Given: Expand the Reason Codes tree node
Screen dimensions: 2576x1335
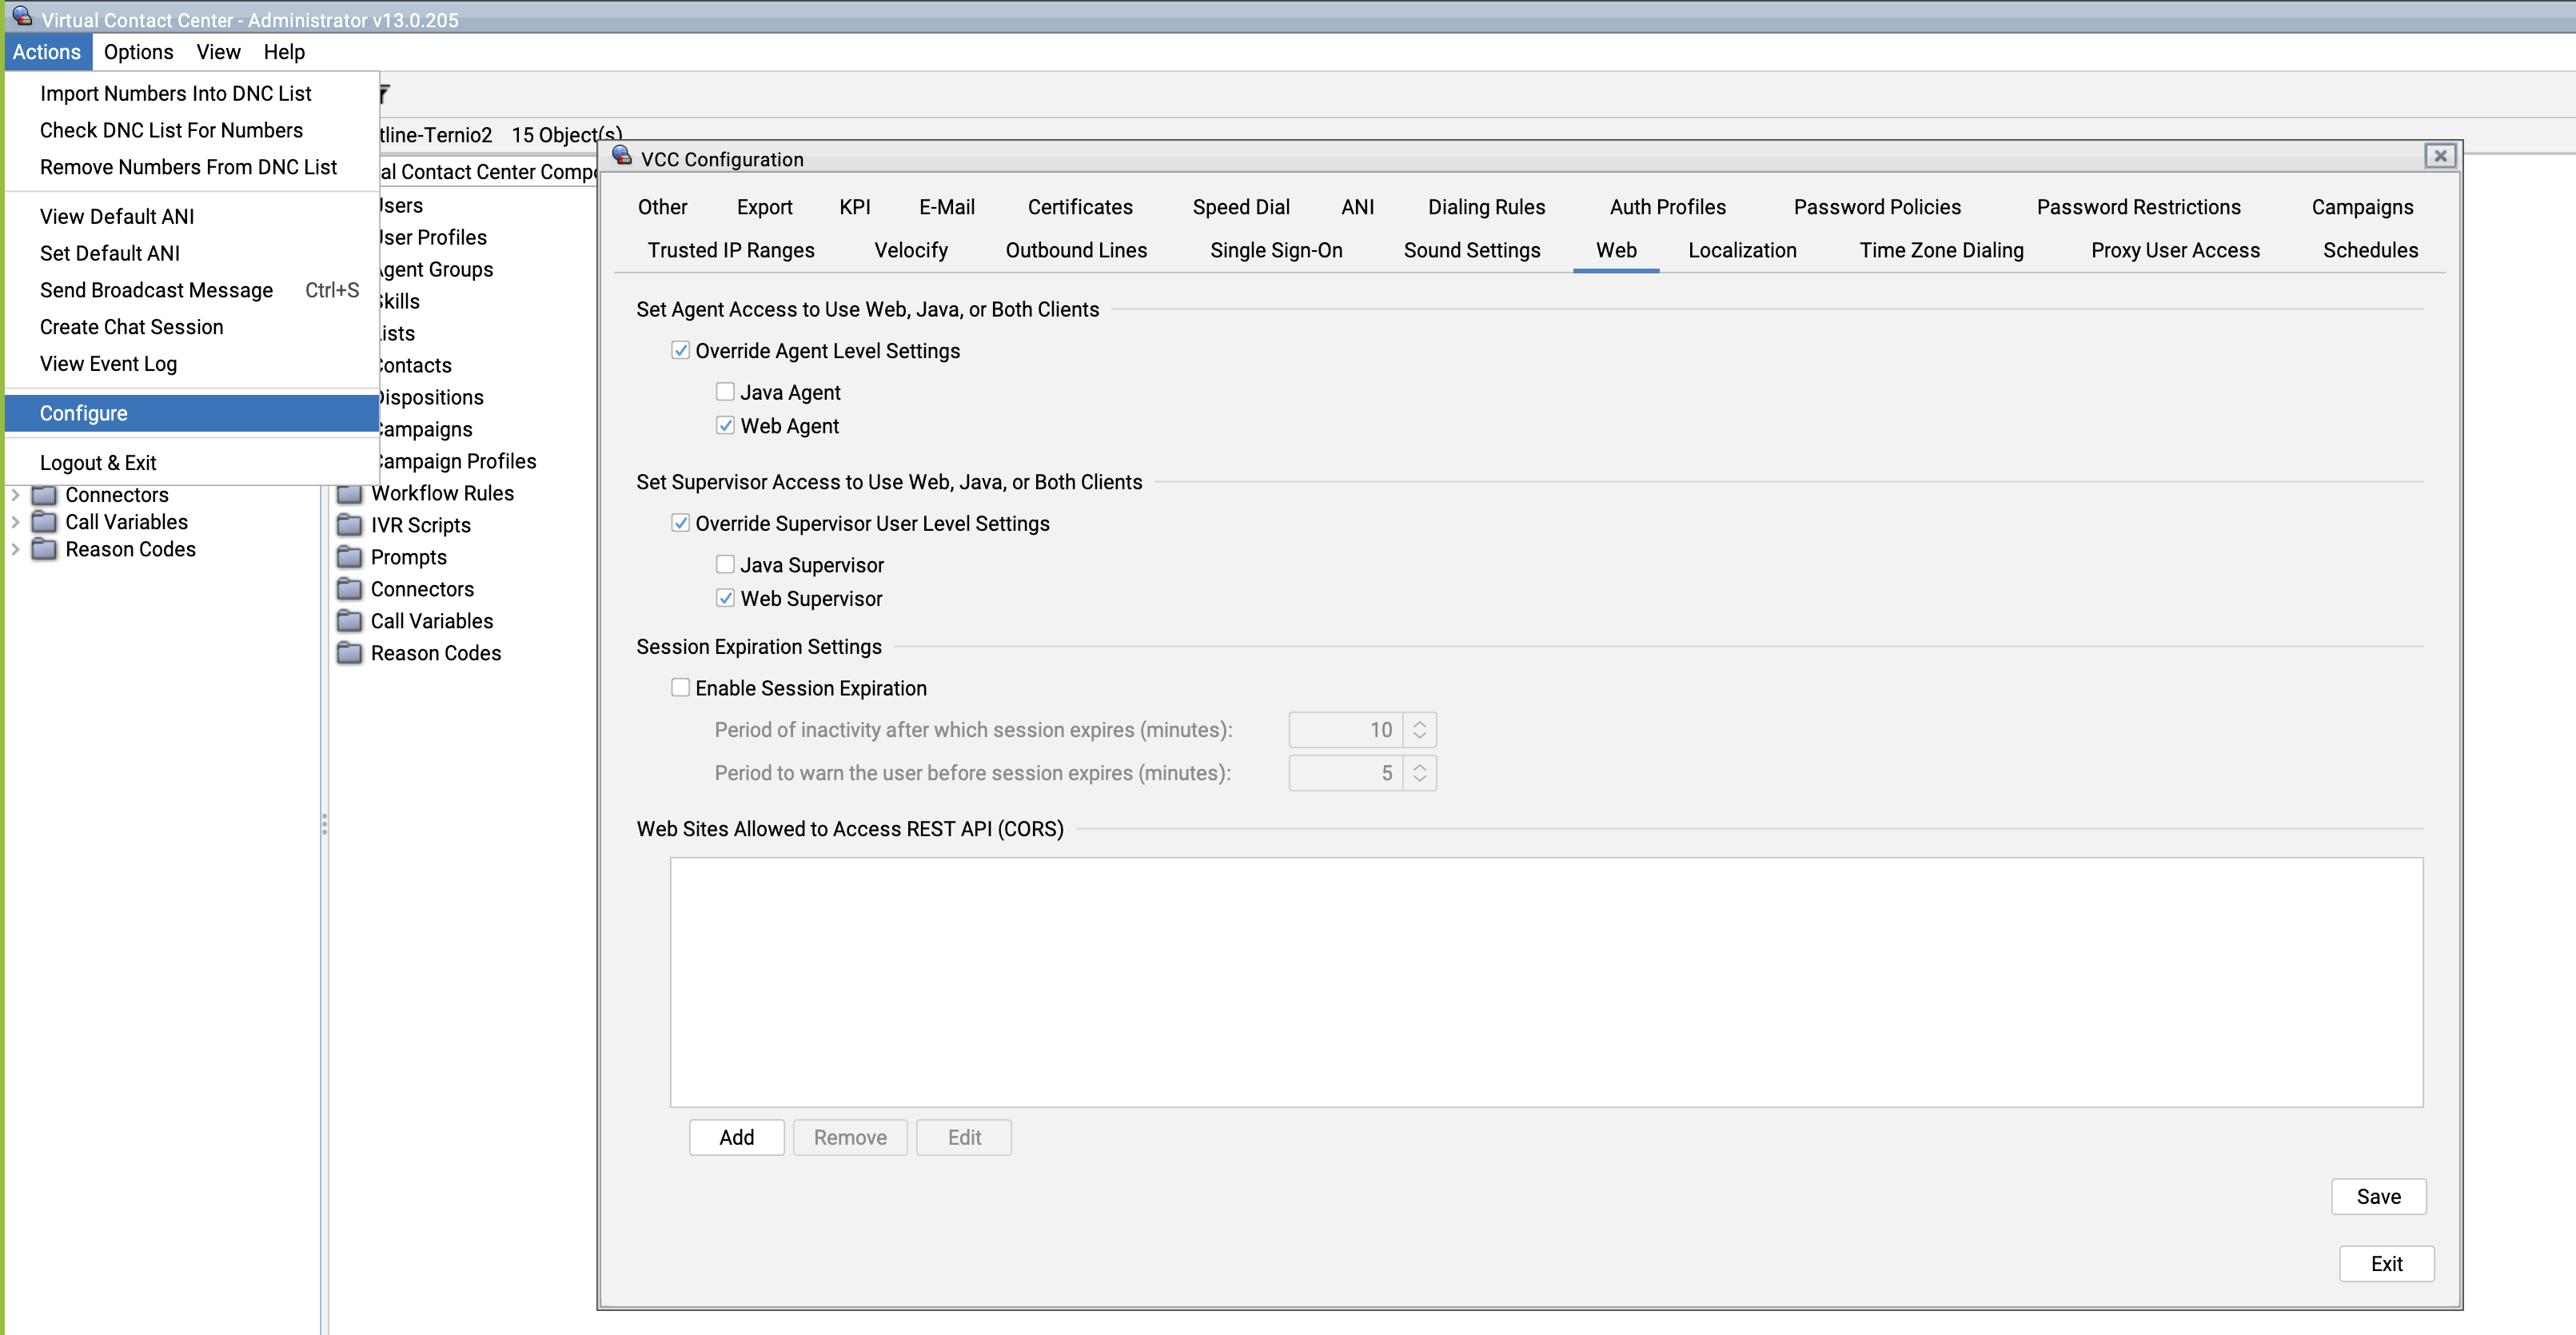Looking at the screenshot, I should coord(15,549).
